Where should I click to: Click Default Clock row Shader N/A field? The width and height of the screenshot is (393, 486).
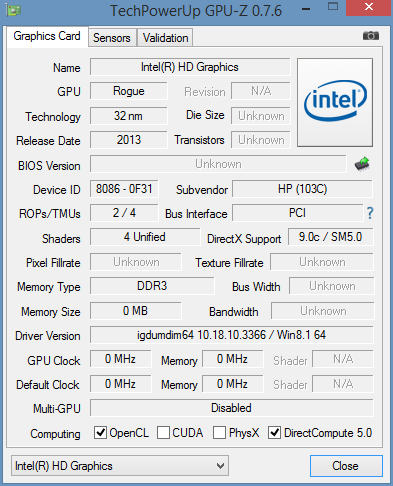(343, 384)
